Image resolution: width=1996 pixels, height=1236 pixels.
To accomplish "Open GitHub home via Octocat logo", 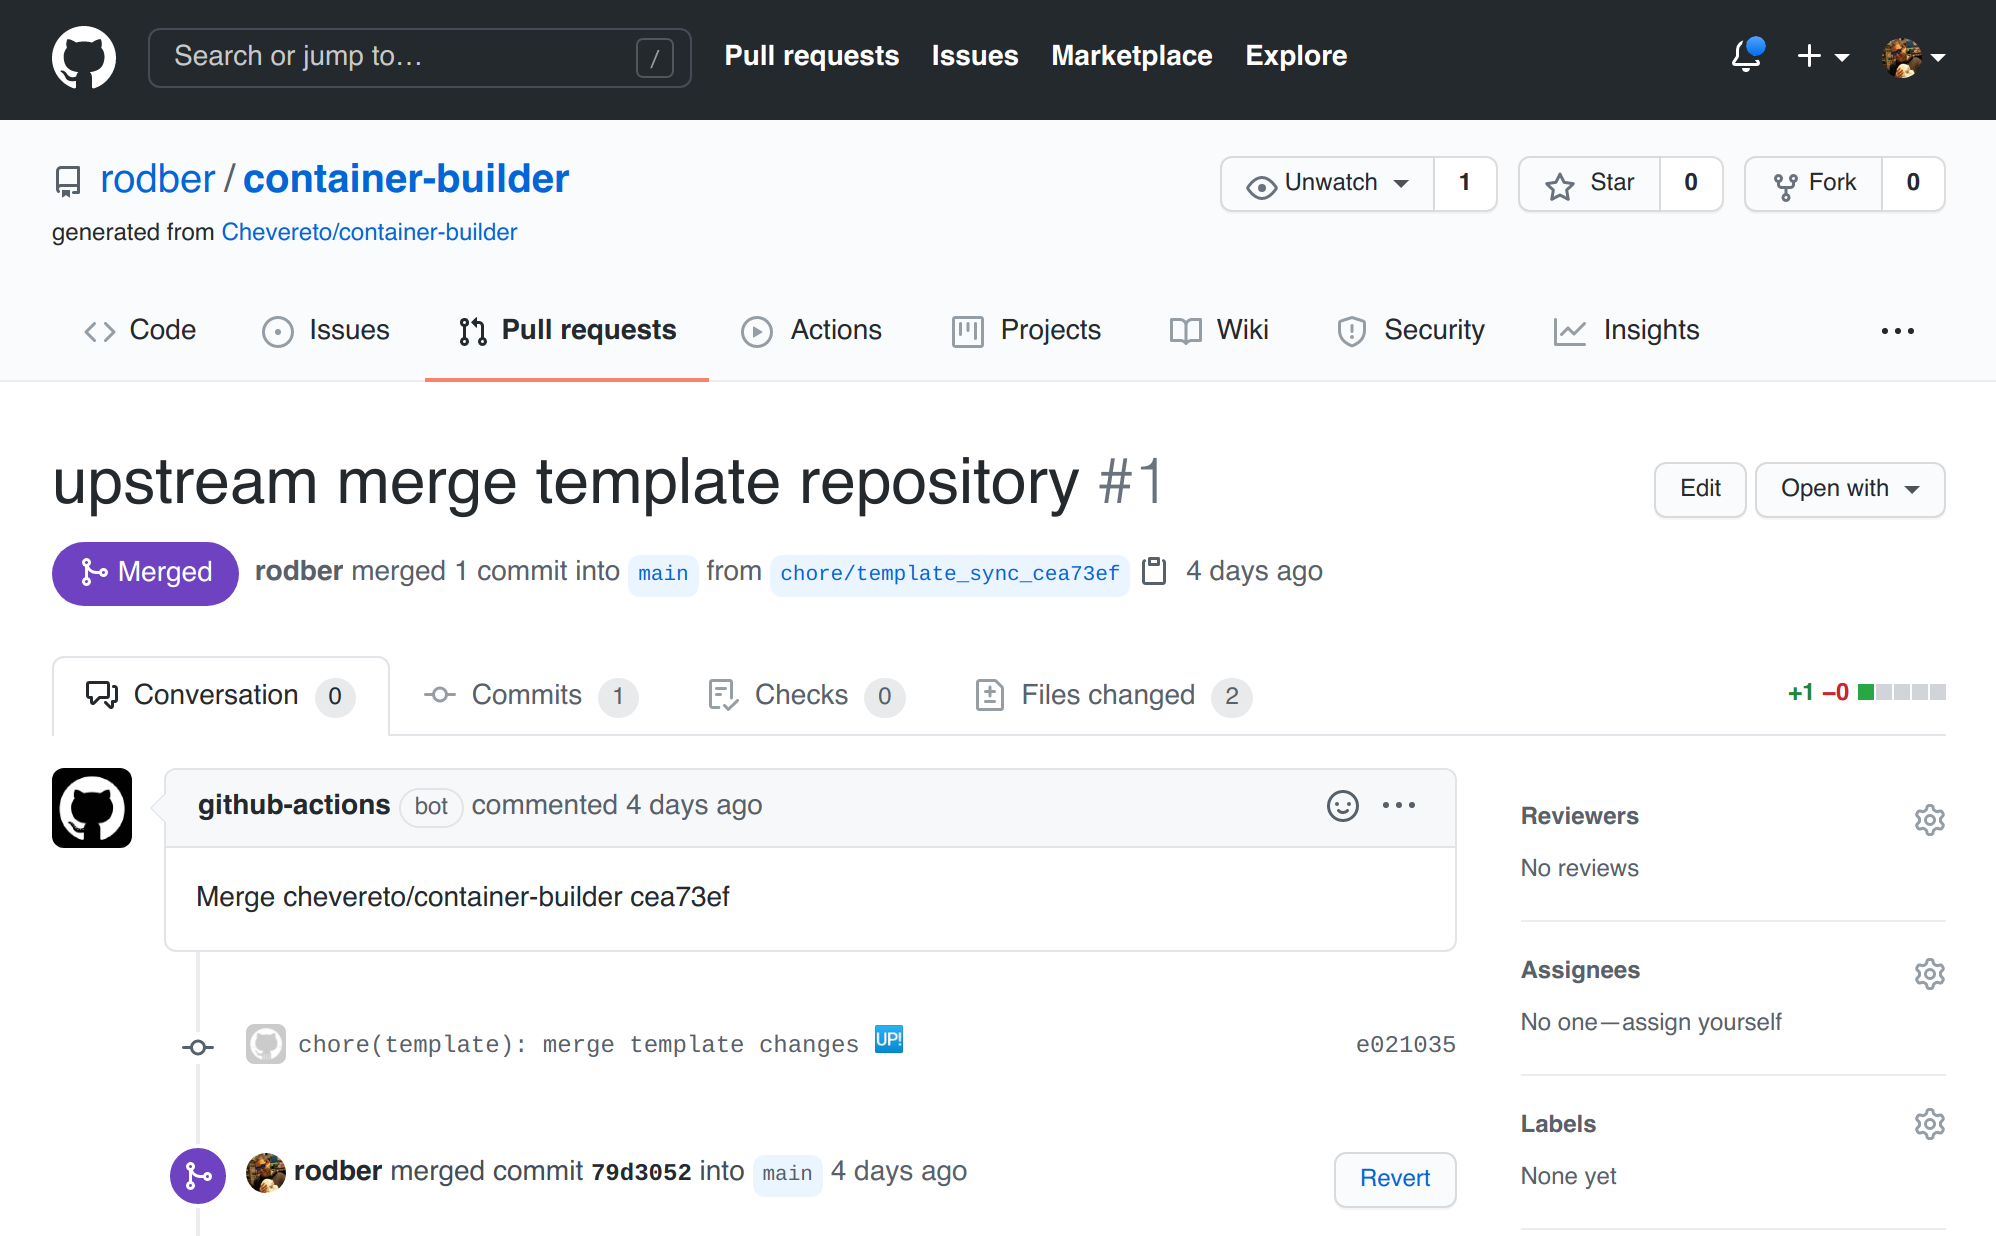I will coord(84,57).
